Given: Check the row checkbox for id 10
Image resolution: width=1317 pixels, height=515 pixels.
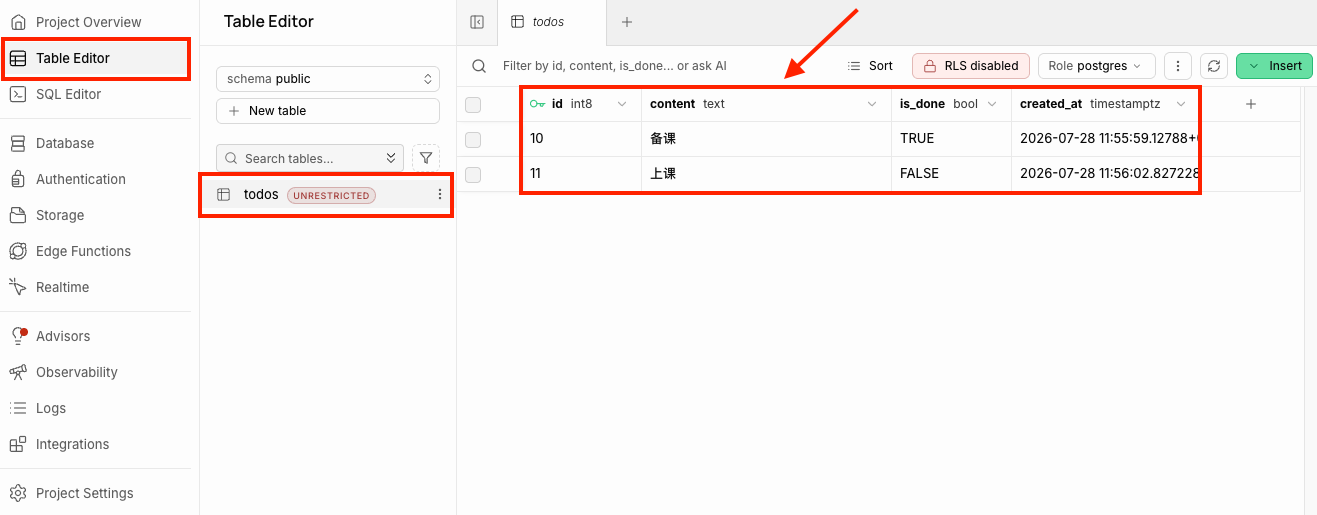Looking at the screenshot, I should (x=473, y=140).
